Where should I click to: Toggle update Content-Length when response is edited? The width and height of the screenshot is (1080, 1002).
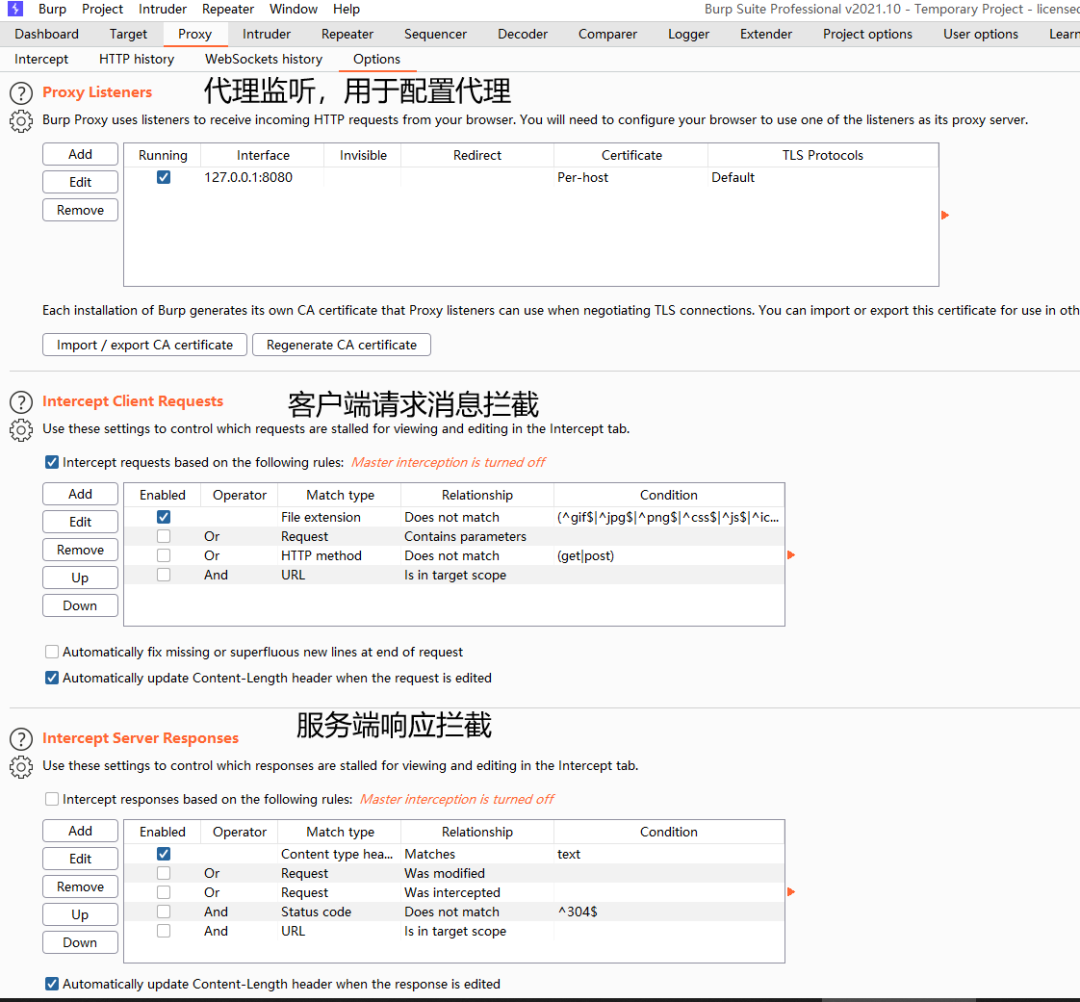pyautogui.click(x=52, y=983)
